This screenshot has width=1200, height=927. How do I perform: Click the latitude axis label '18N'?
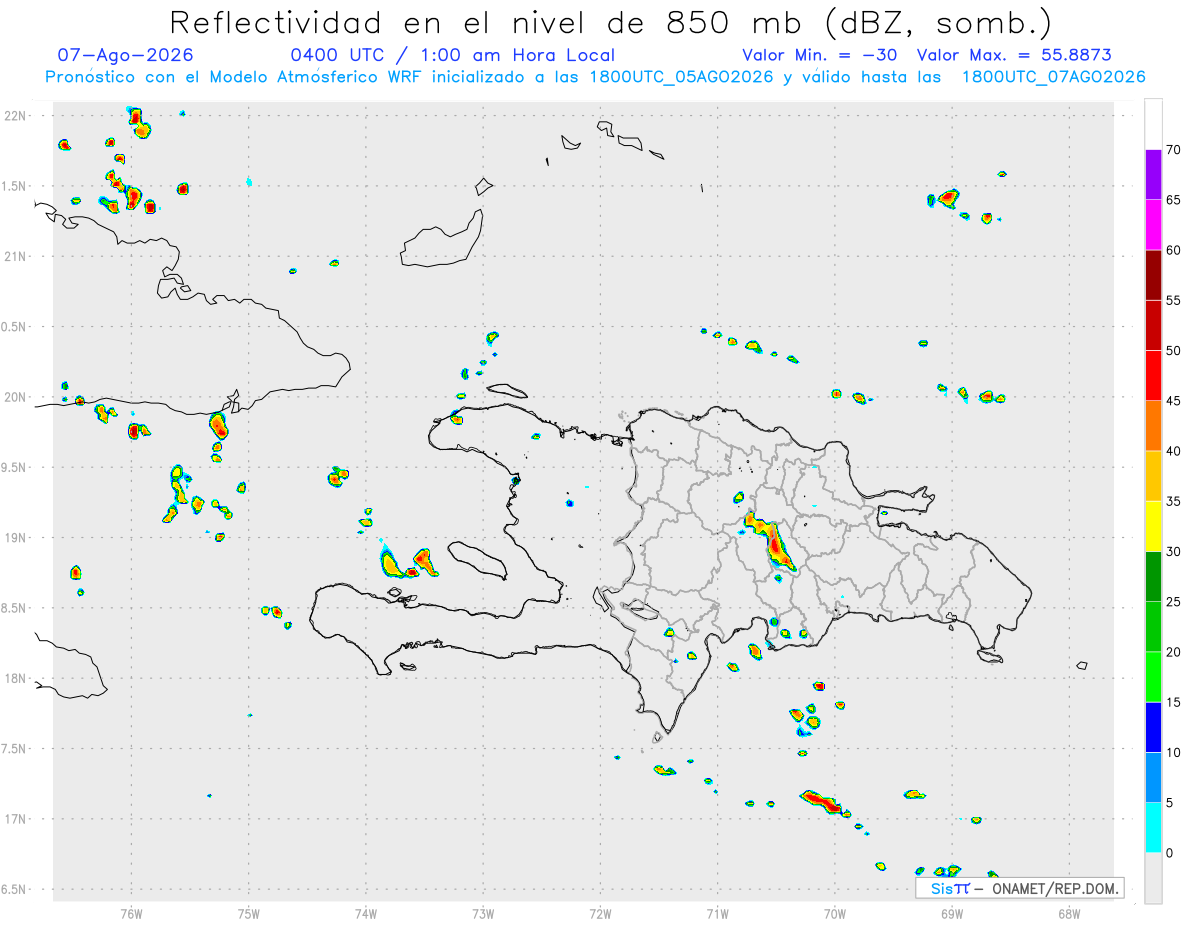coord(16,679)
